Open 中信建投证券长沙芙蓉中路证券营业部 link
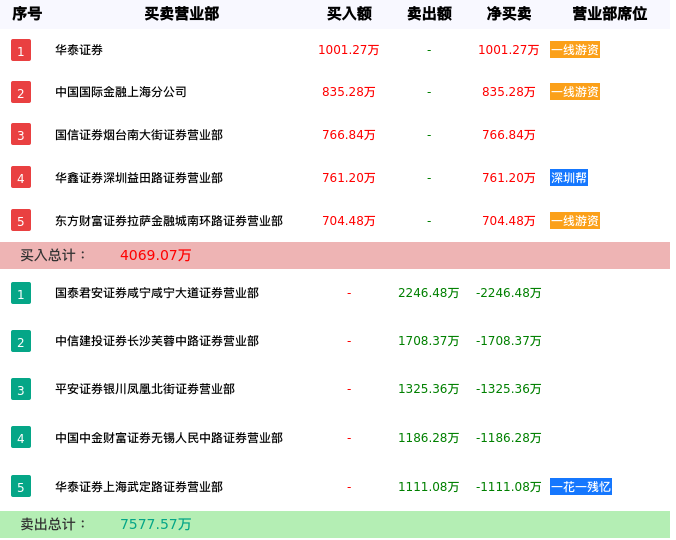This screenshot has width=676, height=540. [x=157, y=341]
